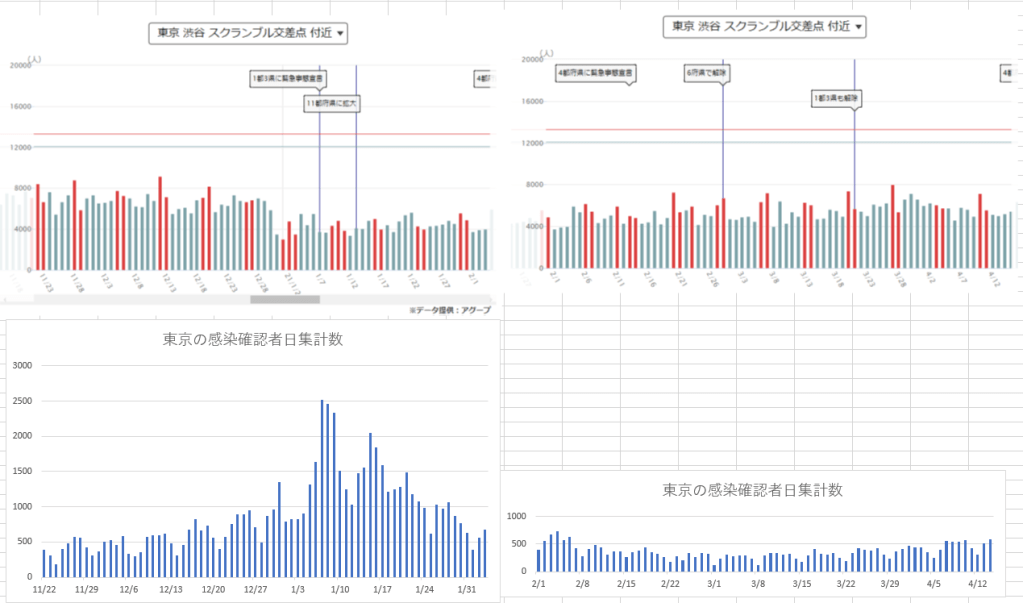Open the 渋谷 location dropdown above the left chart
The image size is (1023, 603).
coord(249,34)
